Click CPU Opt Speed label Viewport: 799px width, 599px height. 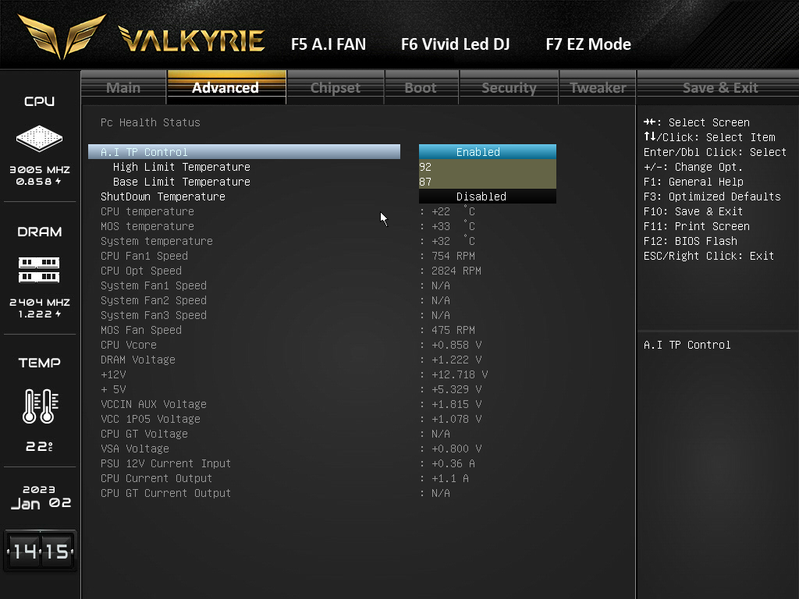pos(141,270)
